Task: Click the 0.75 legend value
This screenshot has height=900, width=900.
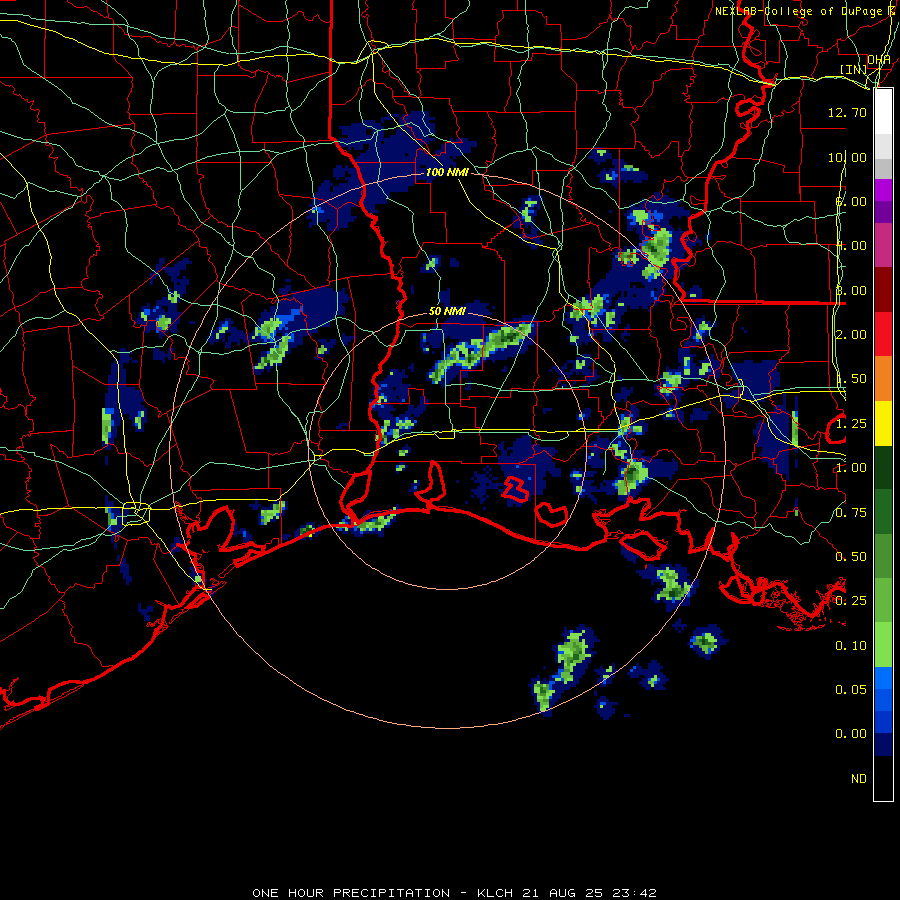Action: click(851, 513)
